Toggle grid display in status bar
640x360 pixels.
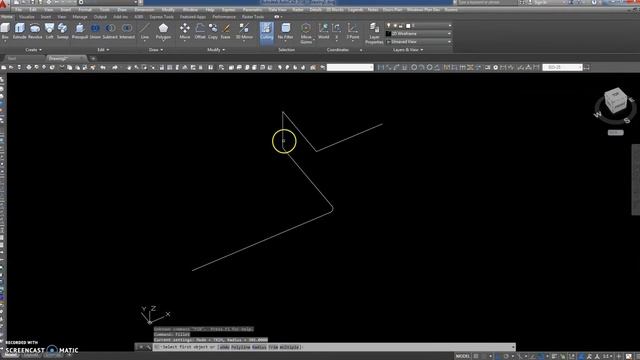[x=476, y=356]
